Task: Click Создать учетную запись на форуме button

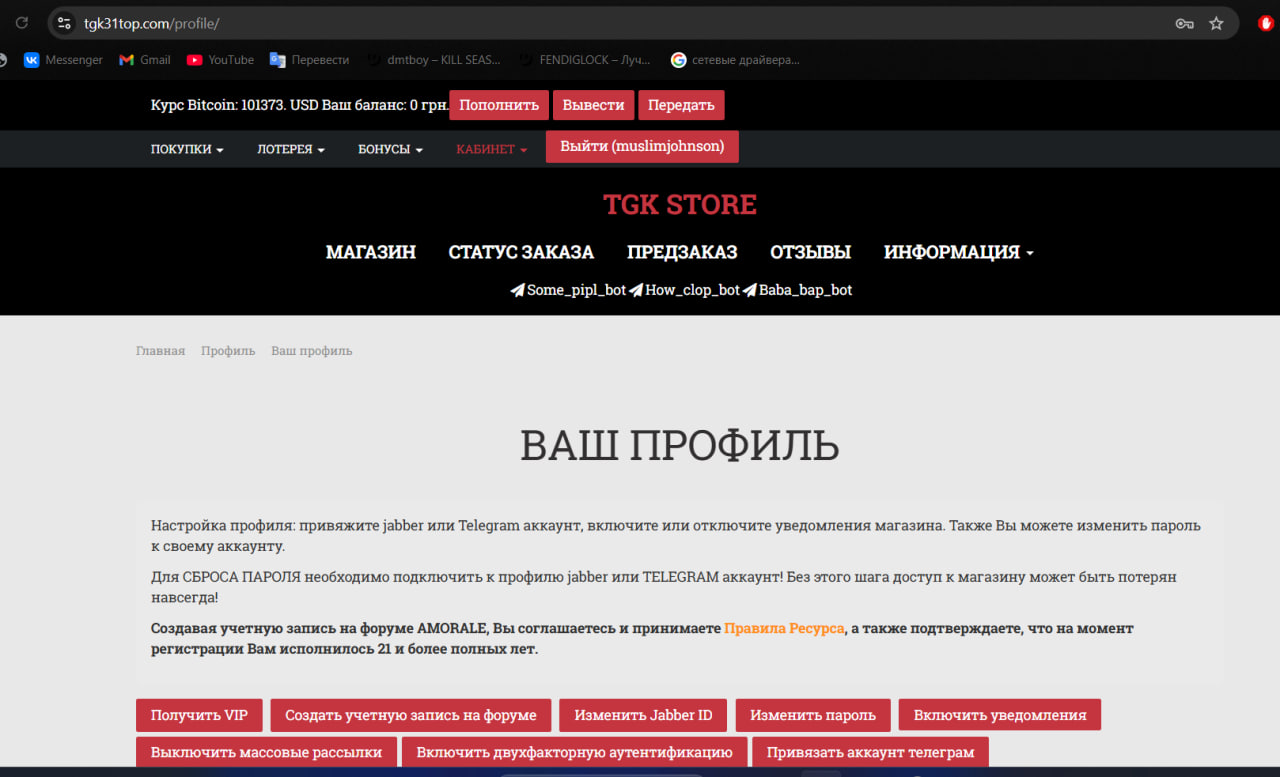Action: pyautogui.click(x=411, y=715)
